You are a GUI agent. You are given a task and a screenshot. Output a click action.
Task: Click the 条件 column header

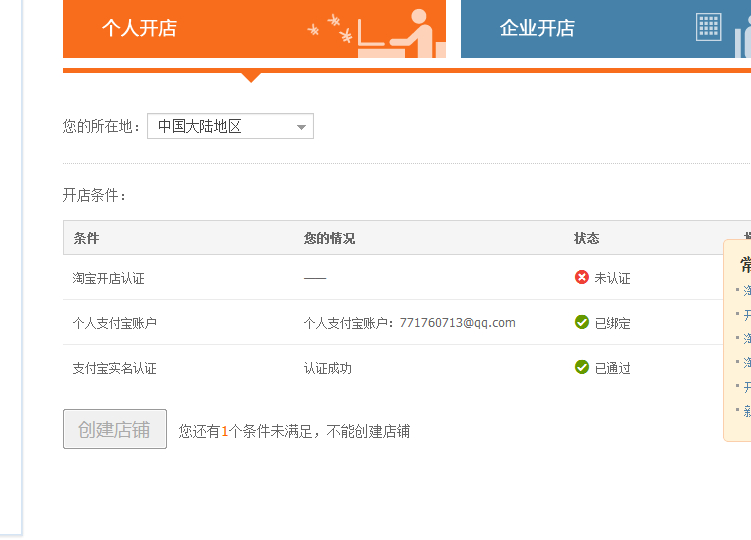86,238
